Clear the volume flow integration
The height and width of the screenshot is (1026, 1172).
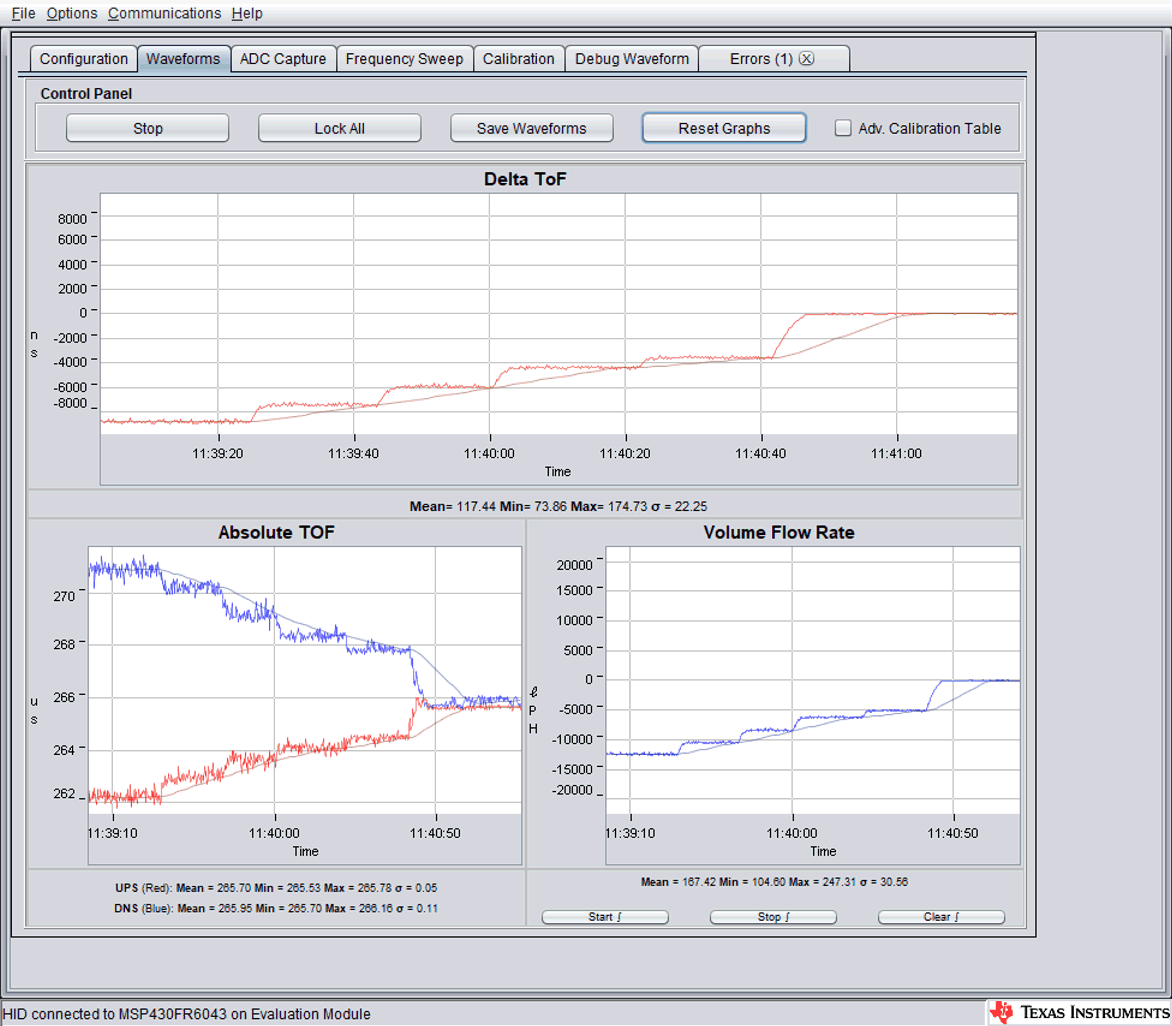pyautogui.click(x=941, y=917)
